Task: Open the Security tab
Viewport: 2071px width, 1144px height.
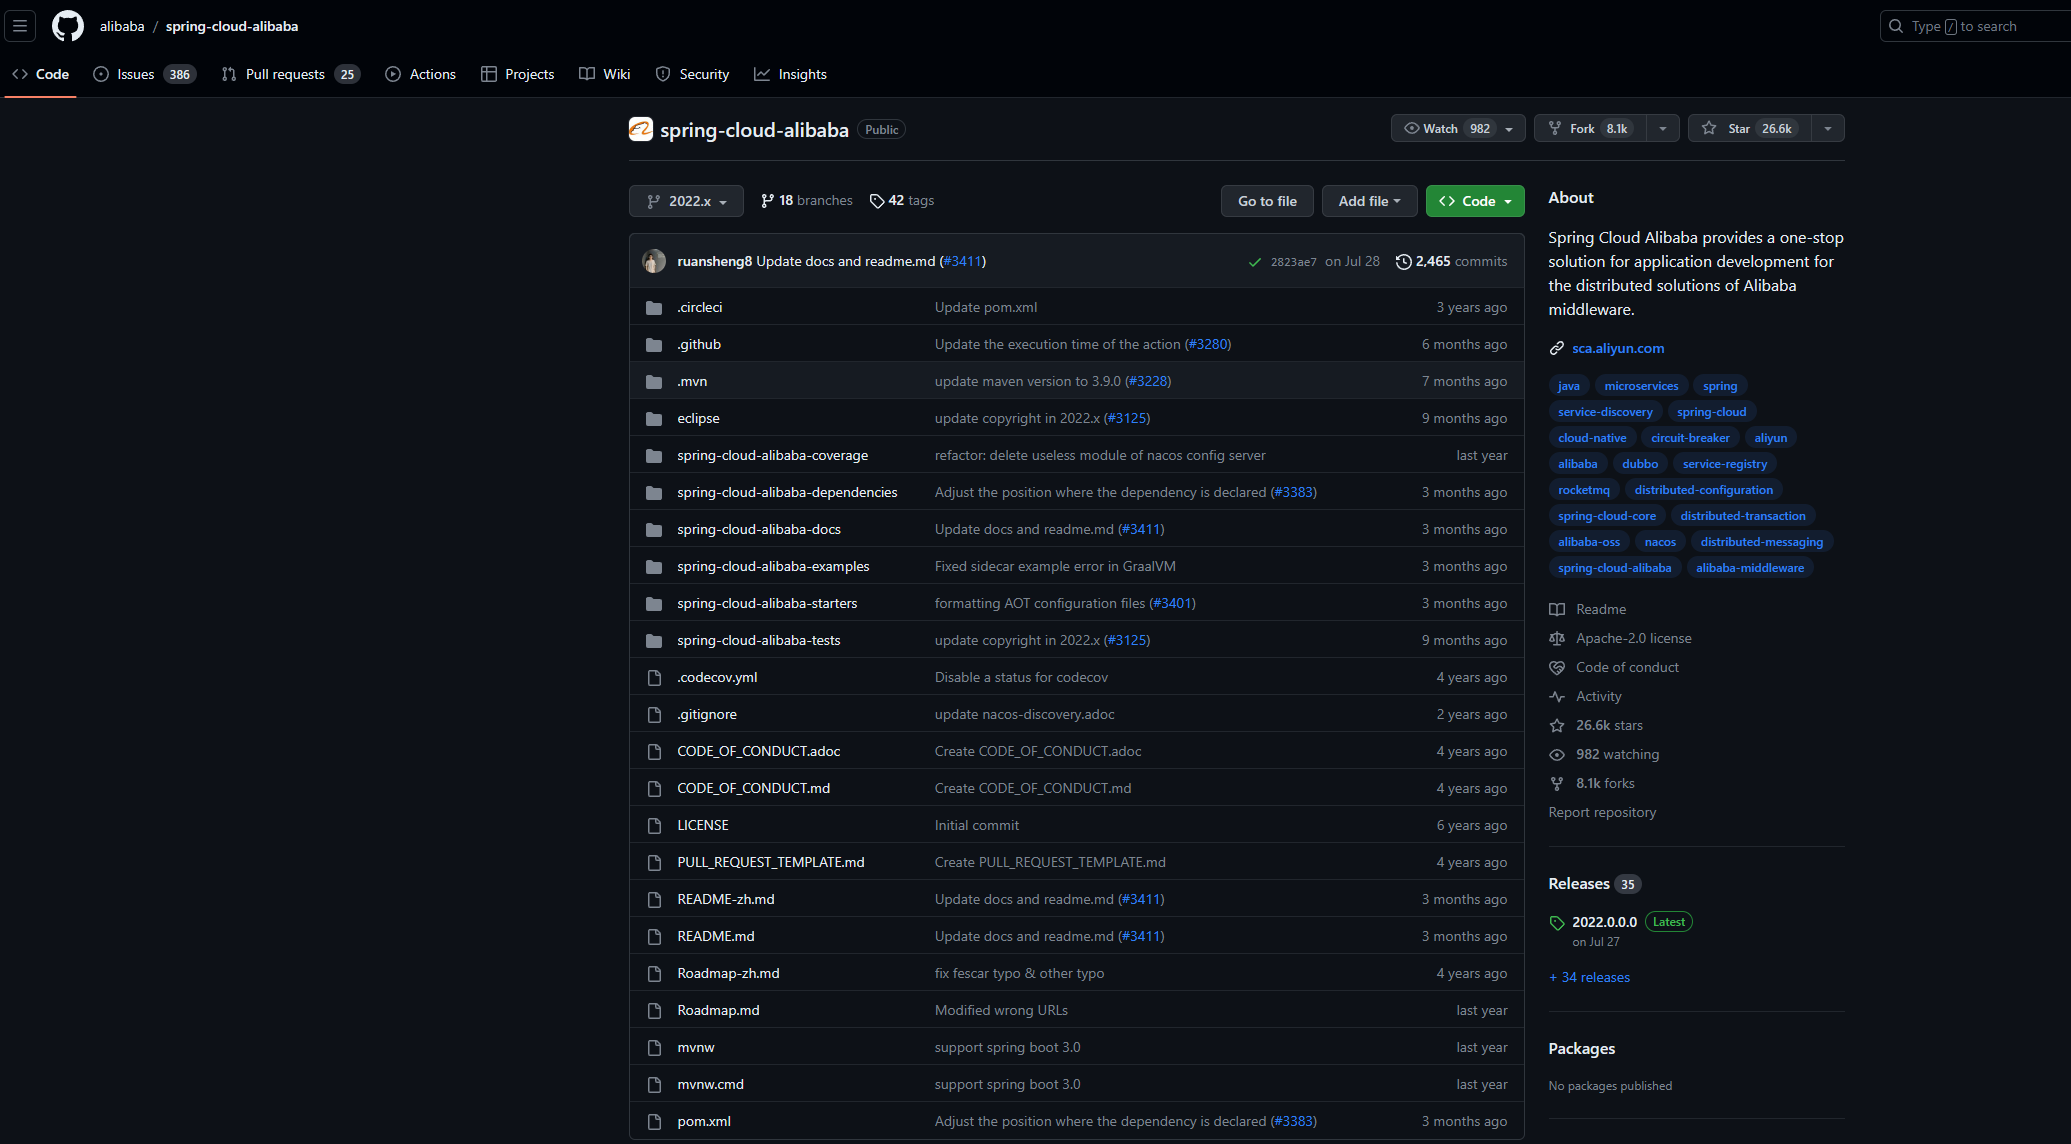Action: coord(692,74)
